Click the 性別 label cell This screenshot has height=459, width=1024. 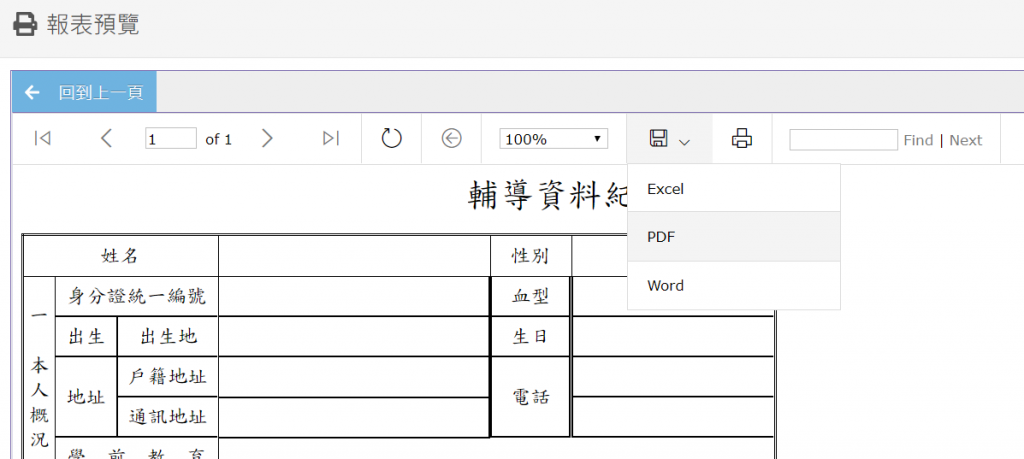point(530,256)
